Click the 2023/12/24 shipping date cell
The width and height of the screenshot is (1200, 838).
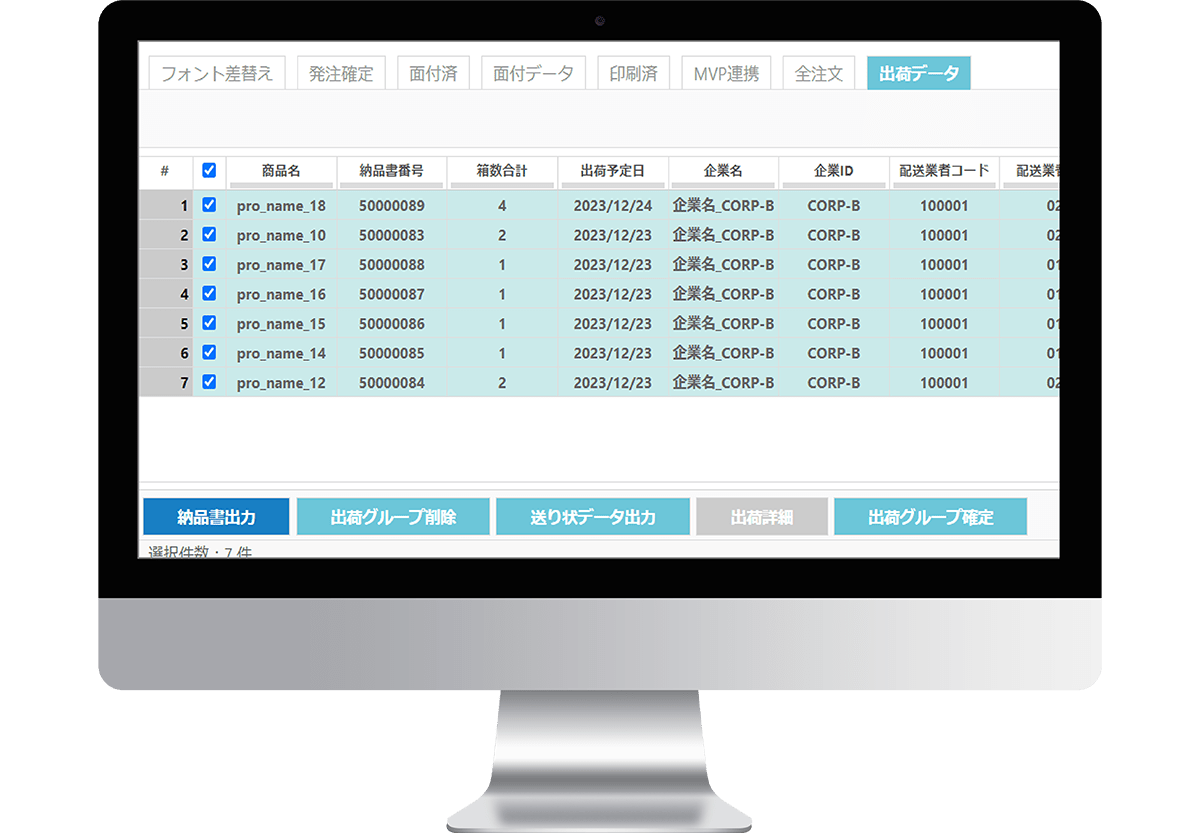[x=612, y=206]
